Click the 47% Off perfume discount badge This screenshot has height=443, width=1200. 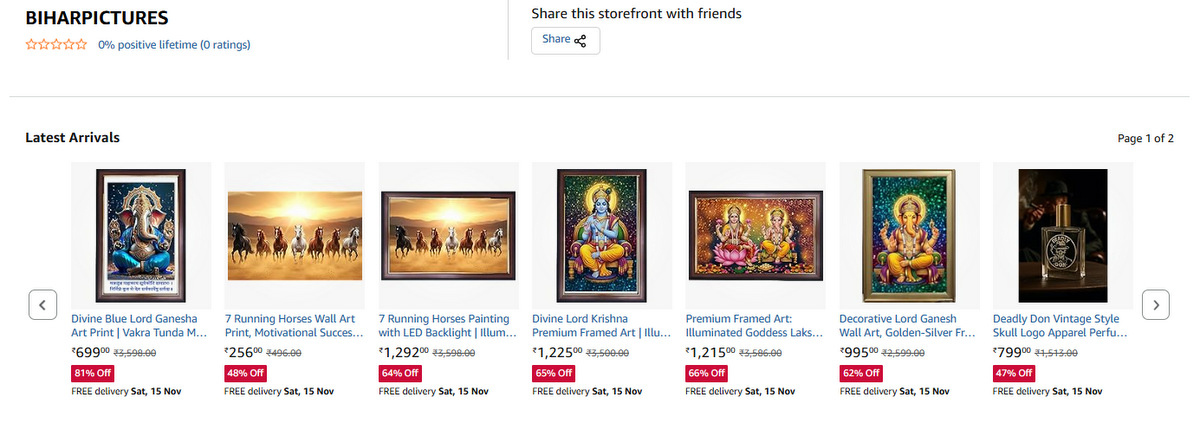[x=1012, y=373]
